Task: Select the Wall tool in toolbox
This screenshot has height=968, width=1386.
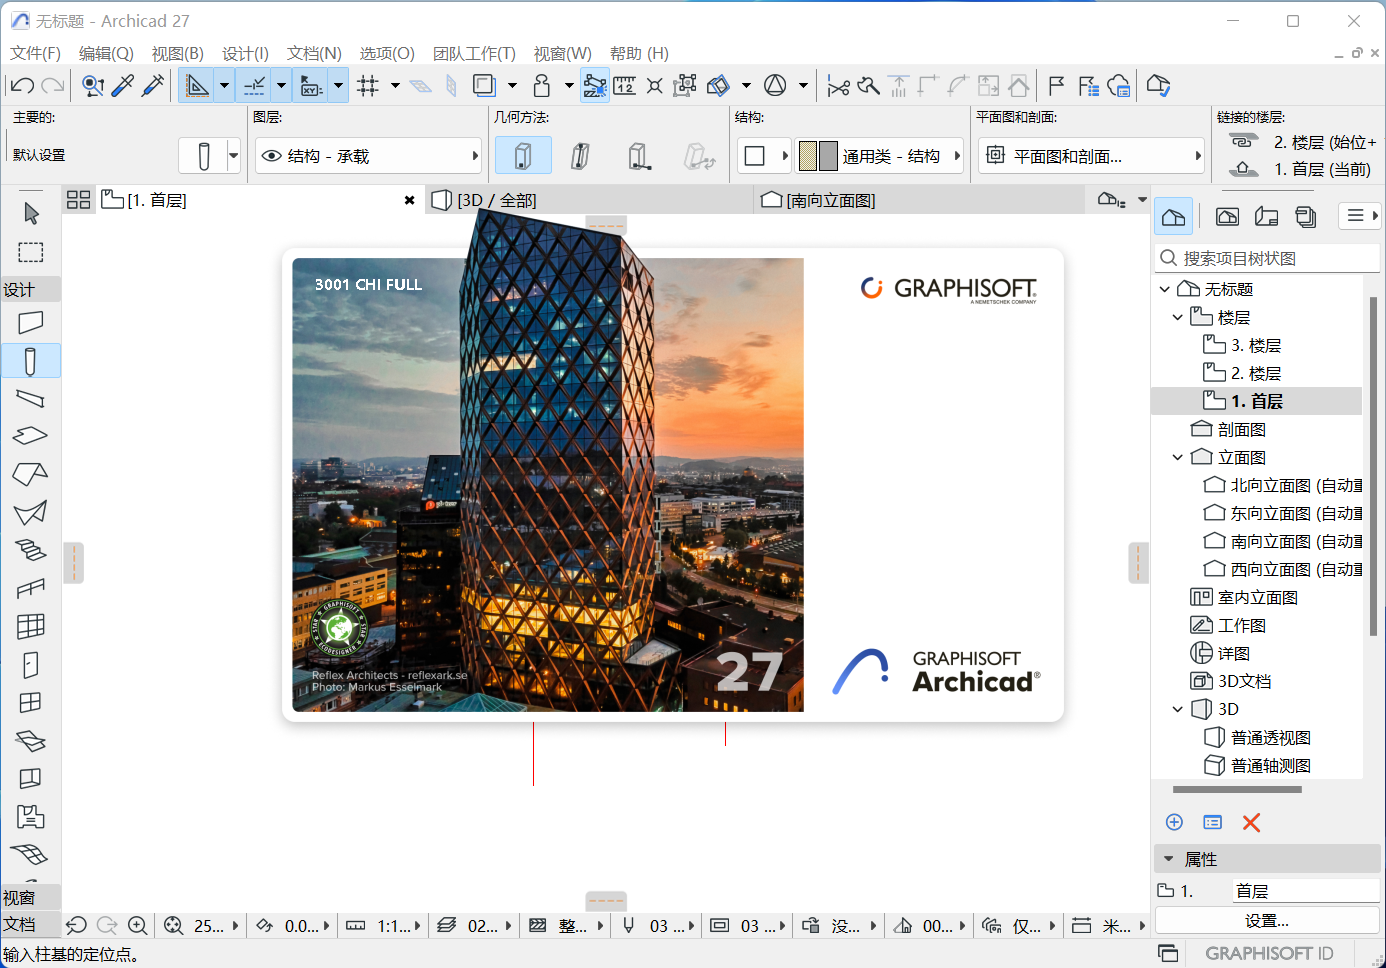Action: coord(31,322)
